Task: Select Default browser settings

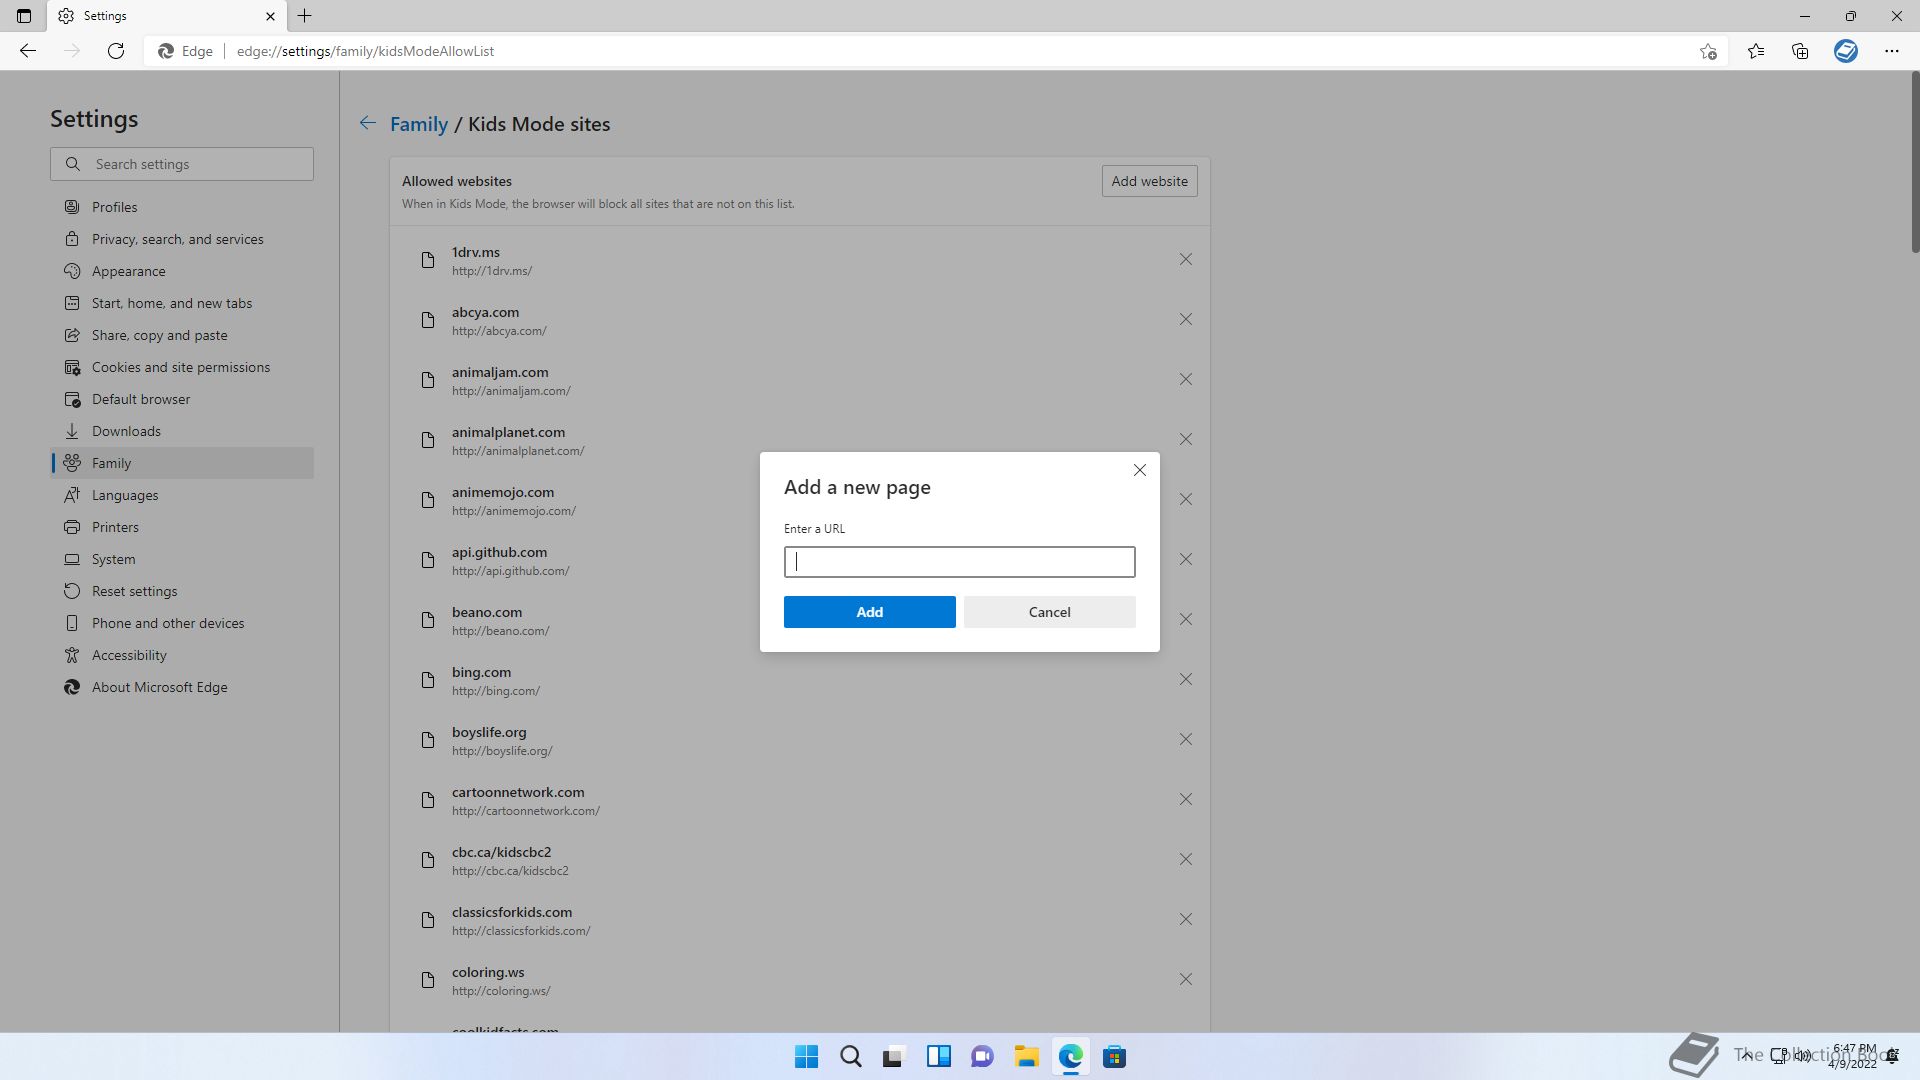Action: click(x=182, y=399)
